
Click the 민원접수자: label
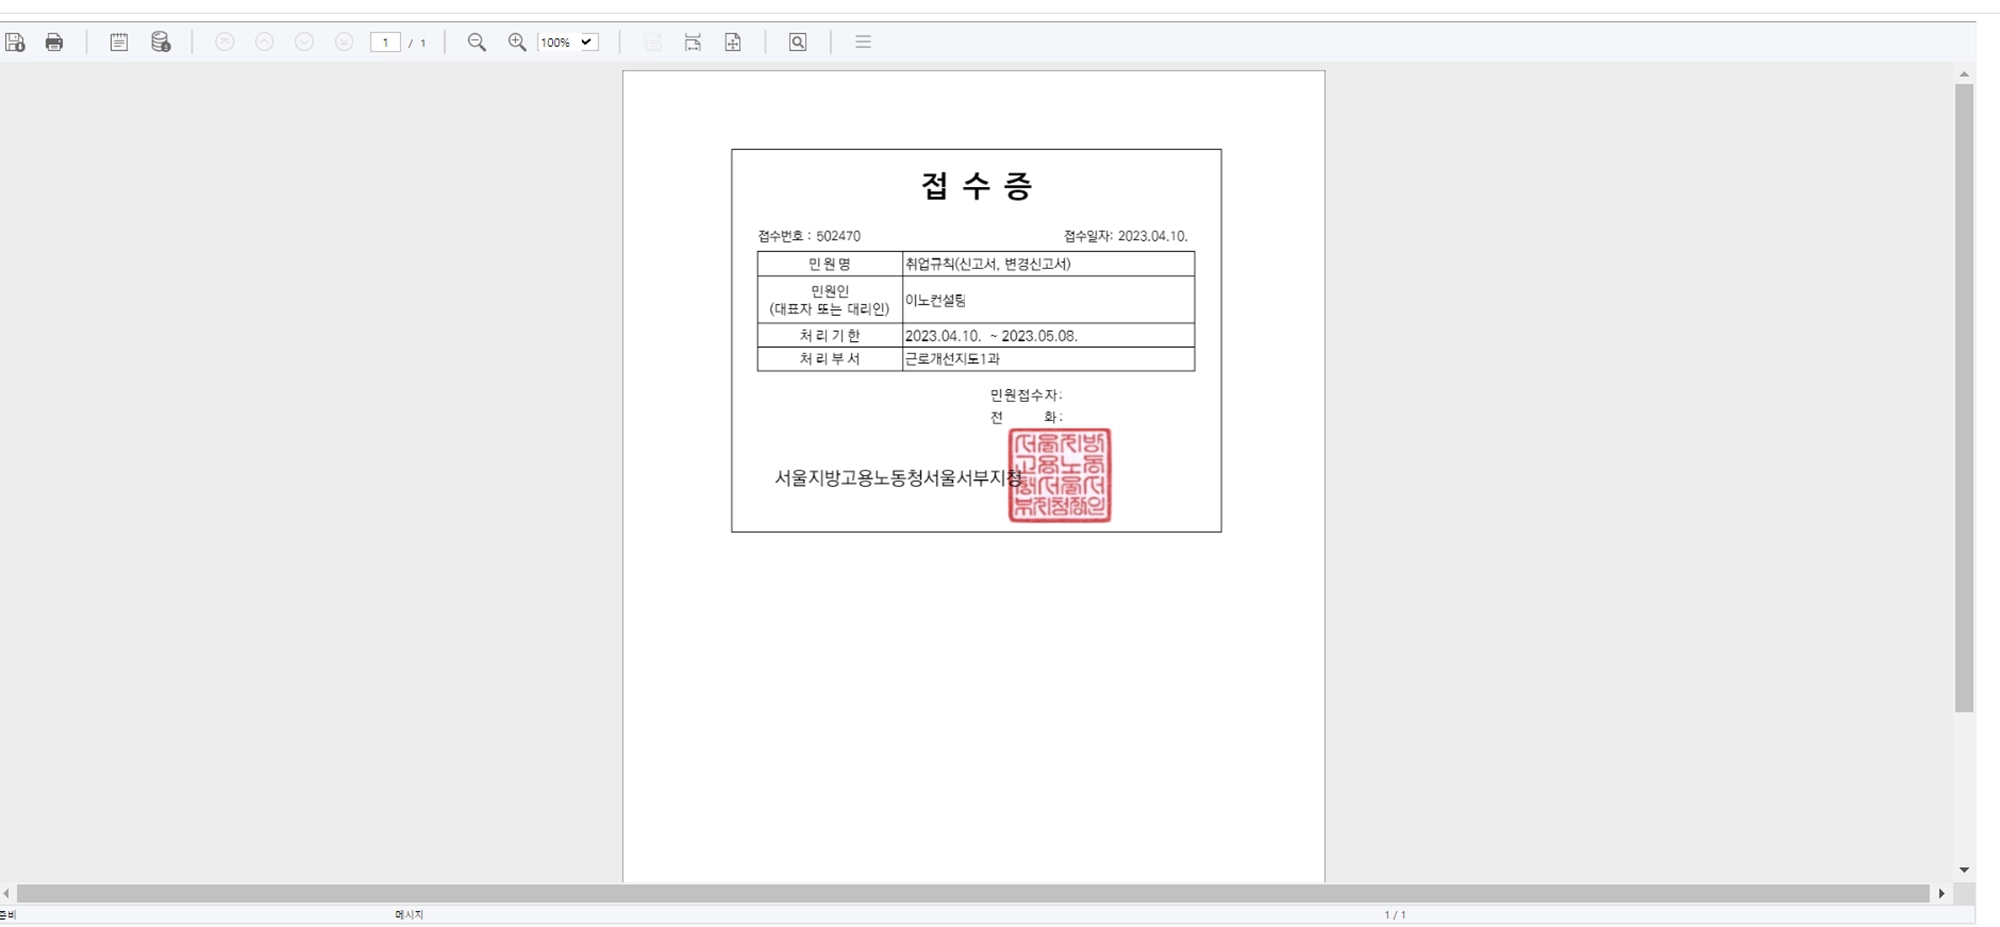[1026, 395]
